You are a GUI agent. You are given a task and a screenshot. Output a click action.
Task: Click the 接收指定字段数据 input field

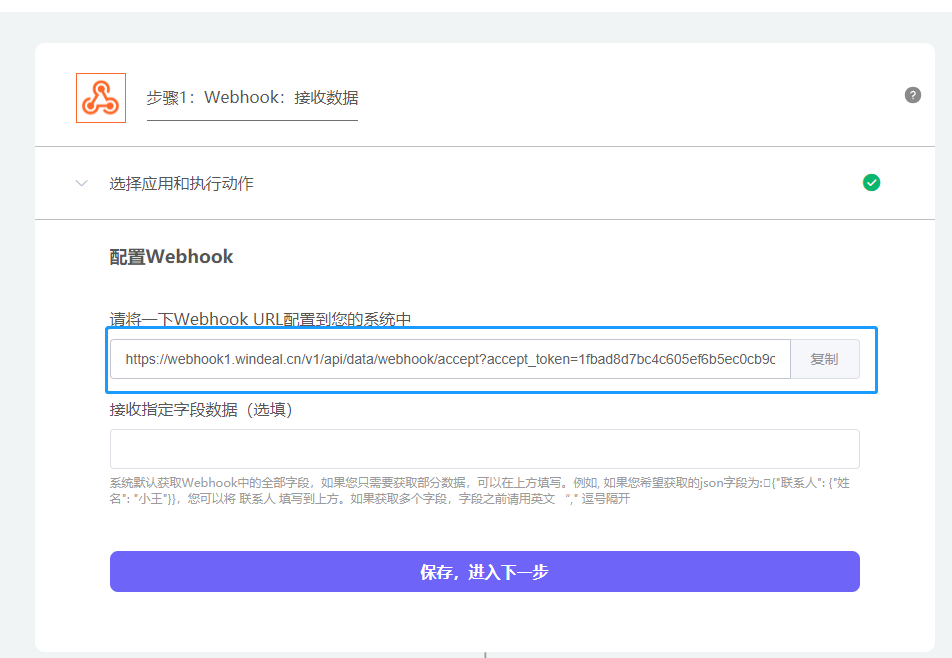(484, 449)
